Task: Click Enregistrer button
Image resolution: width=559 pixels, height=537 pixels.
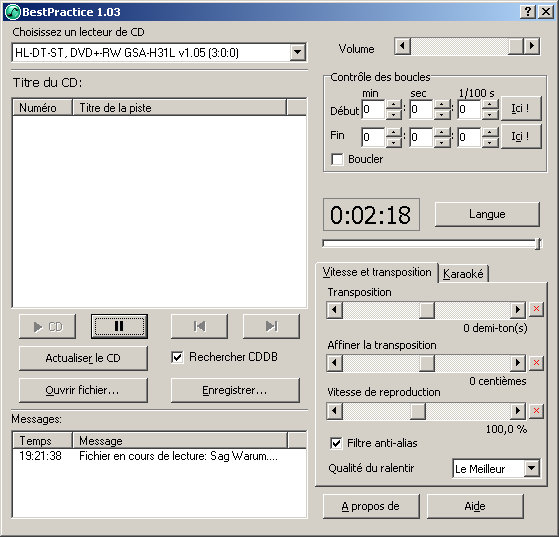Action: coord(235,390)
